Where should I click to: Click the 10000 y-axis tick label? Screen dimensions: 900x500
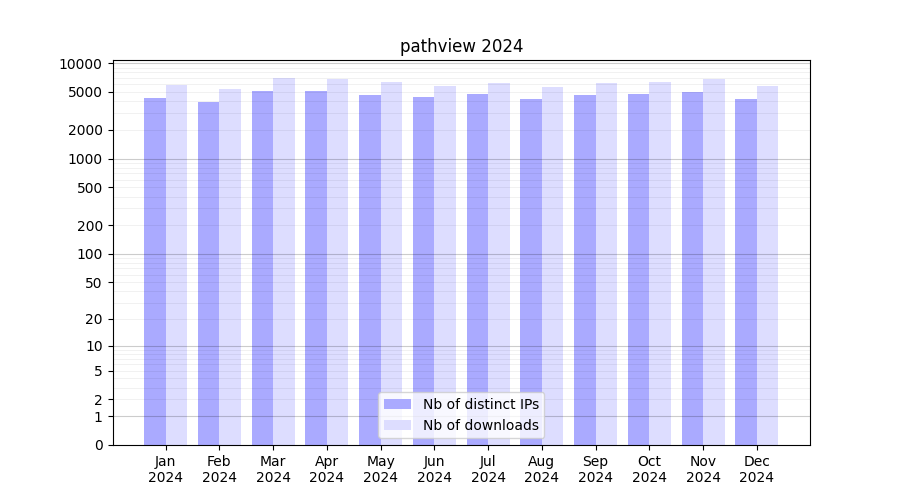(x=81, y=64)
